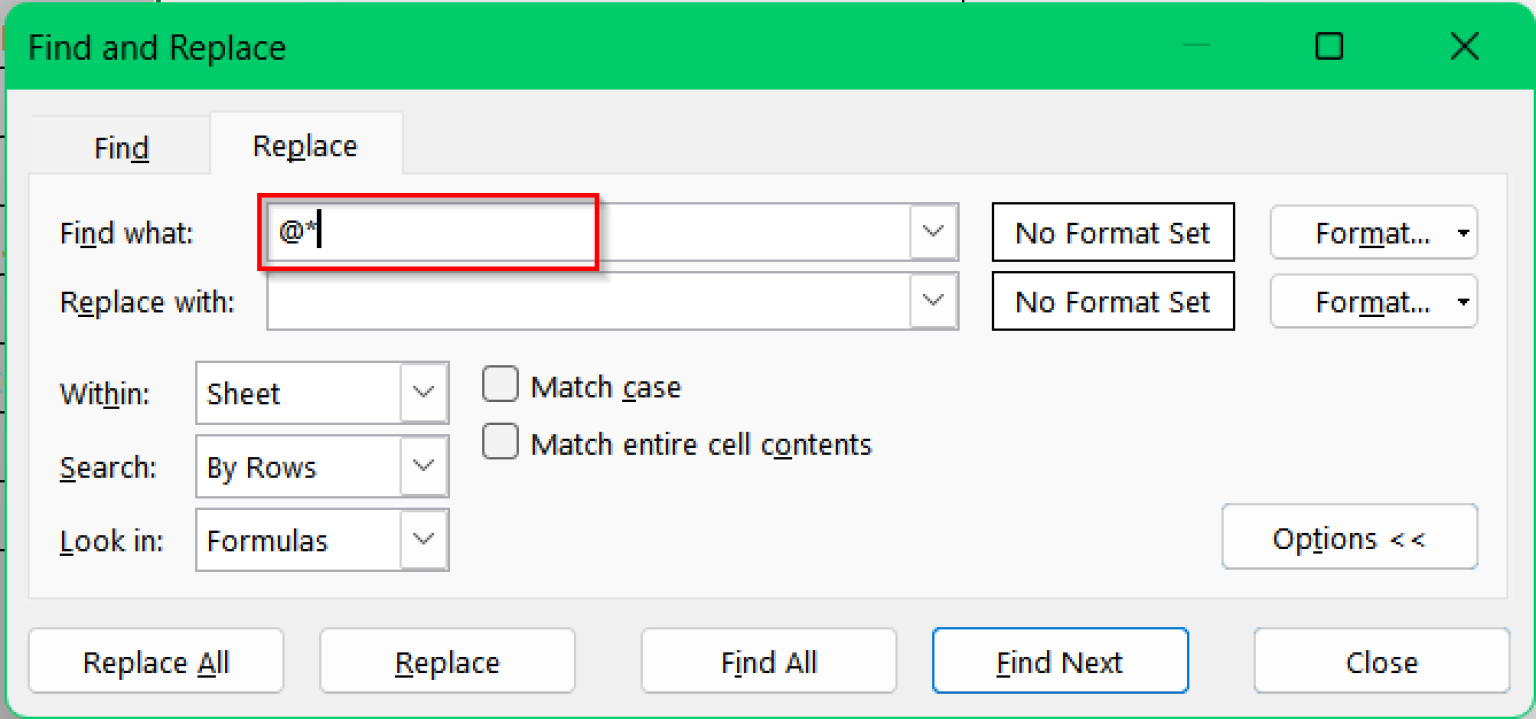
Task: Click the Replace All button
Action: (156, 661)
